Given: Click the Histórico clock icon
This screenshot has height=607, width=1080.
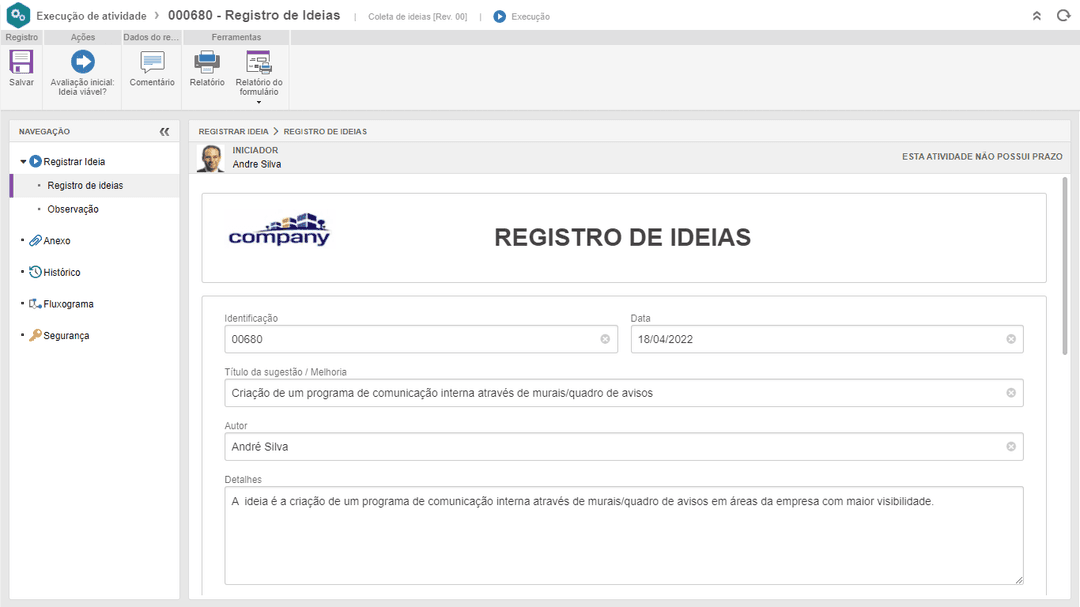Looking at the screenshot, I should tap(35, 272).
